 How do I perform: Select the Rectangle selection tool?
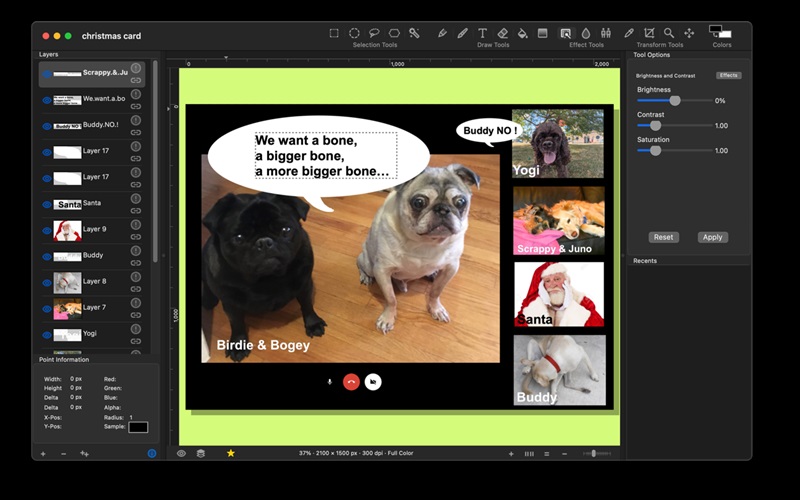tap(334, 33)
